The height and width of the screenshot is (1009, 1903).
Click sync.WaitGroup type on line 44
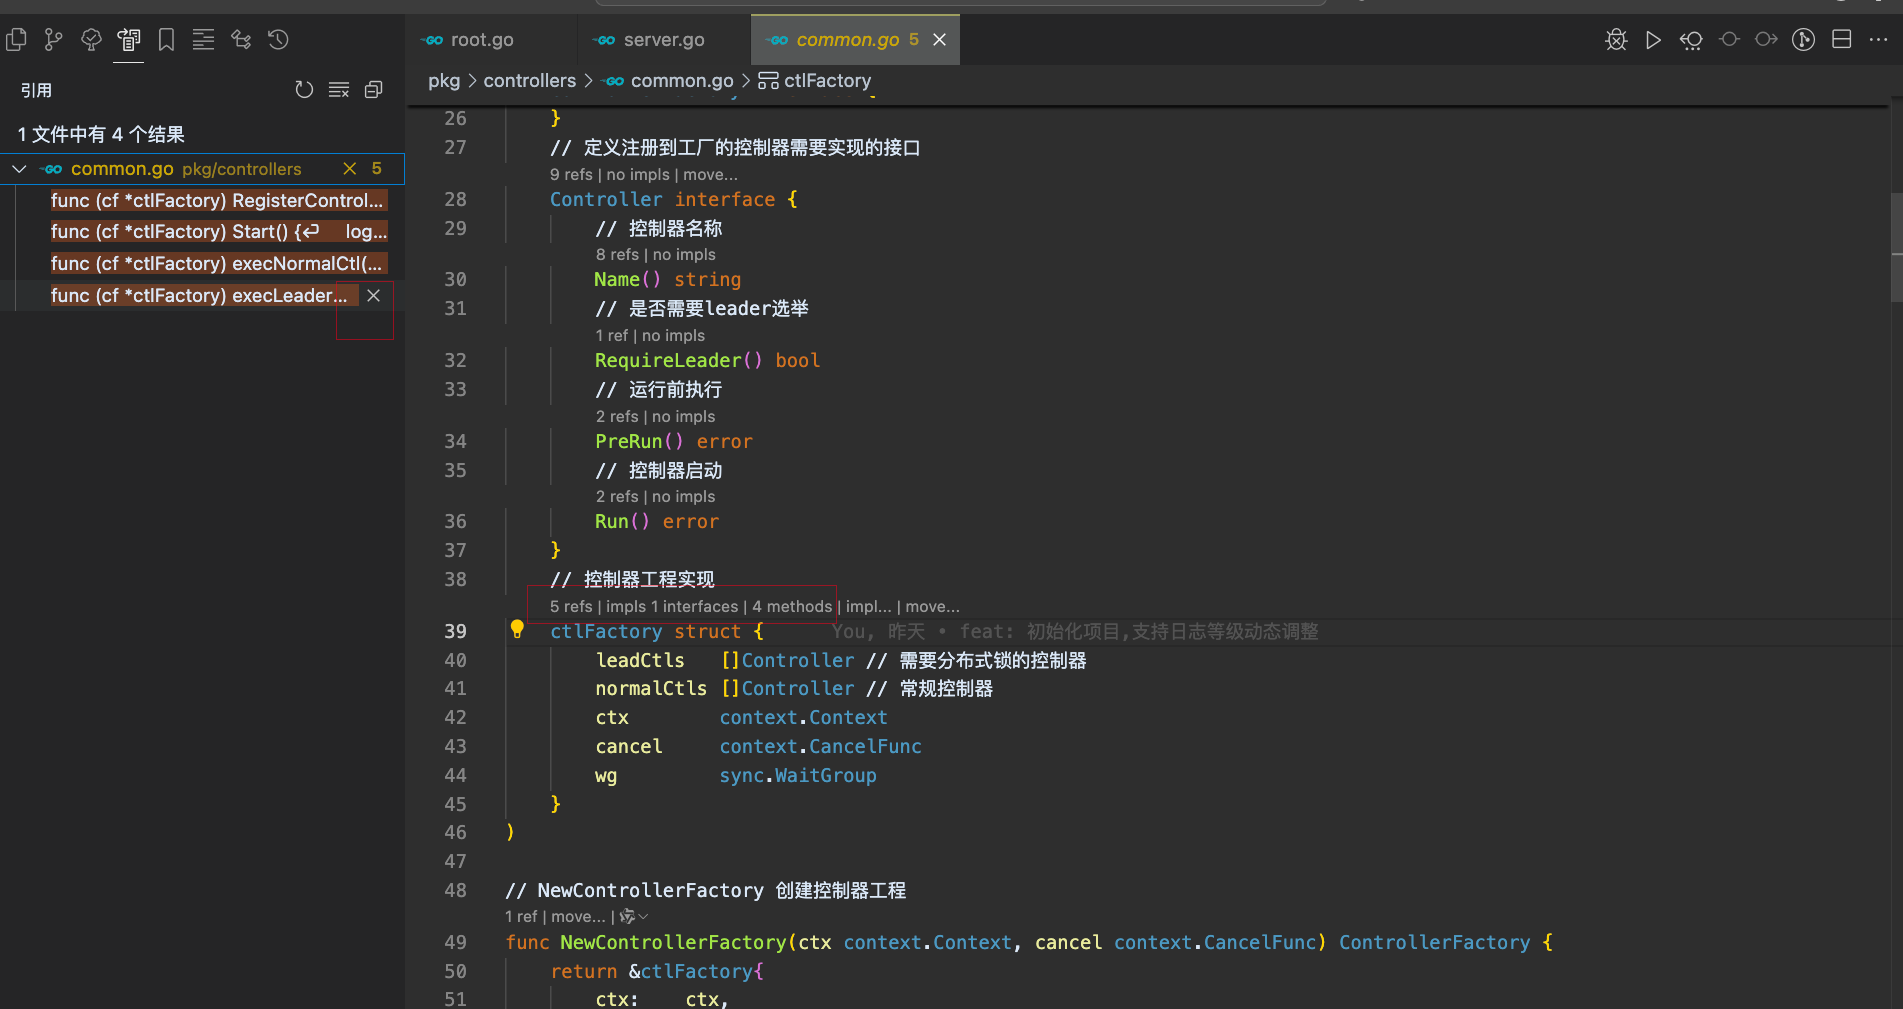798,776
